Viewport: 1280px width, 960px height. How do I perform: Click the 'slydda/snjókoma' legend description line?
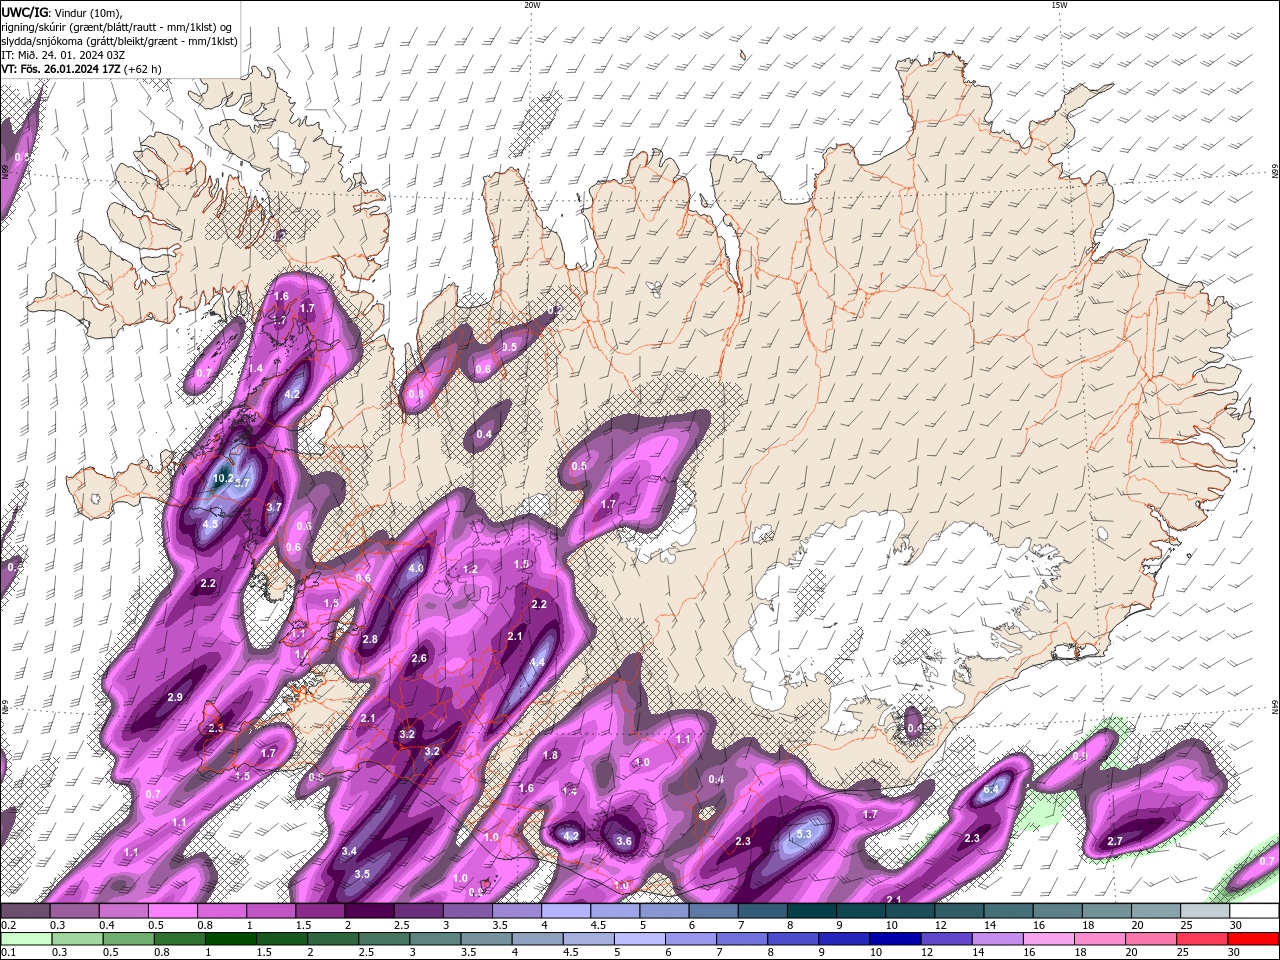tap(120, 41)
